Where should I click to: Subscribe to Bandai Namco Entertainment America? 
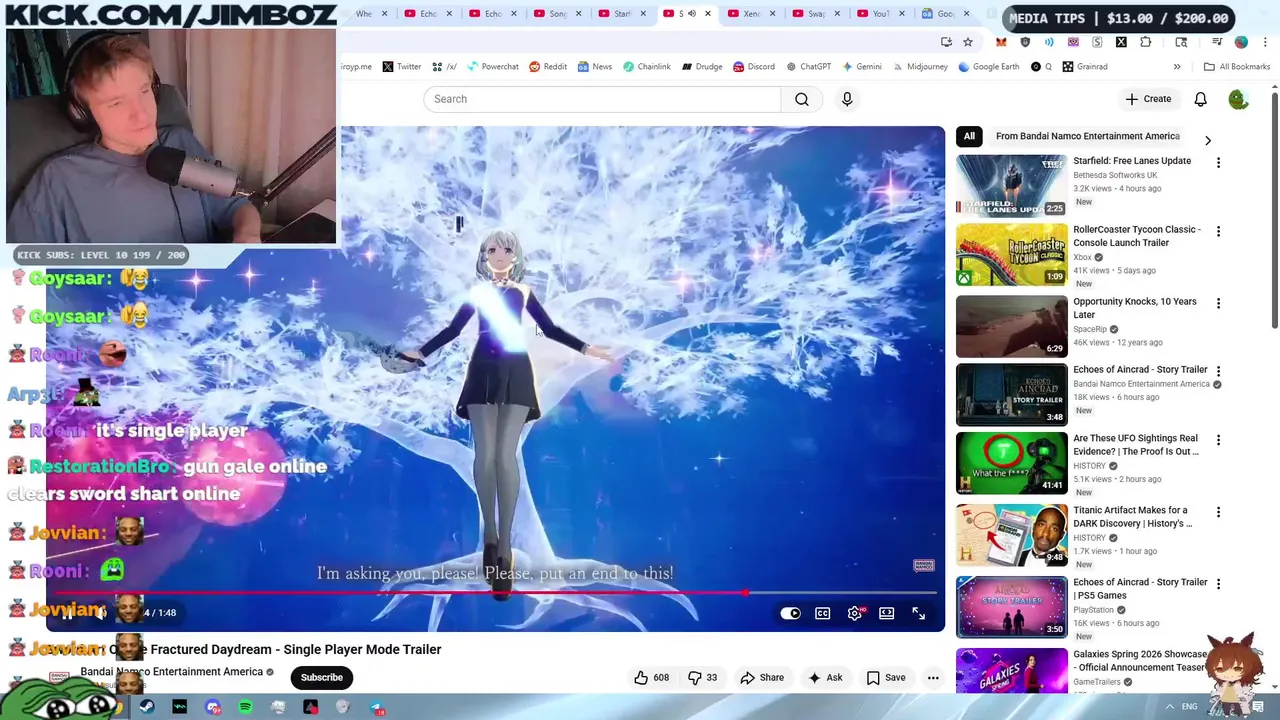point(322,677)
